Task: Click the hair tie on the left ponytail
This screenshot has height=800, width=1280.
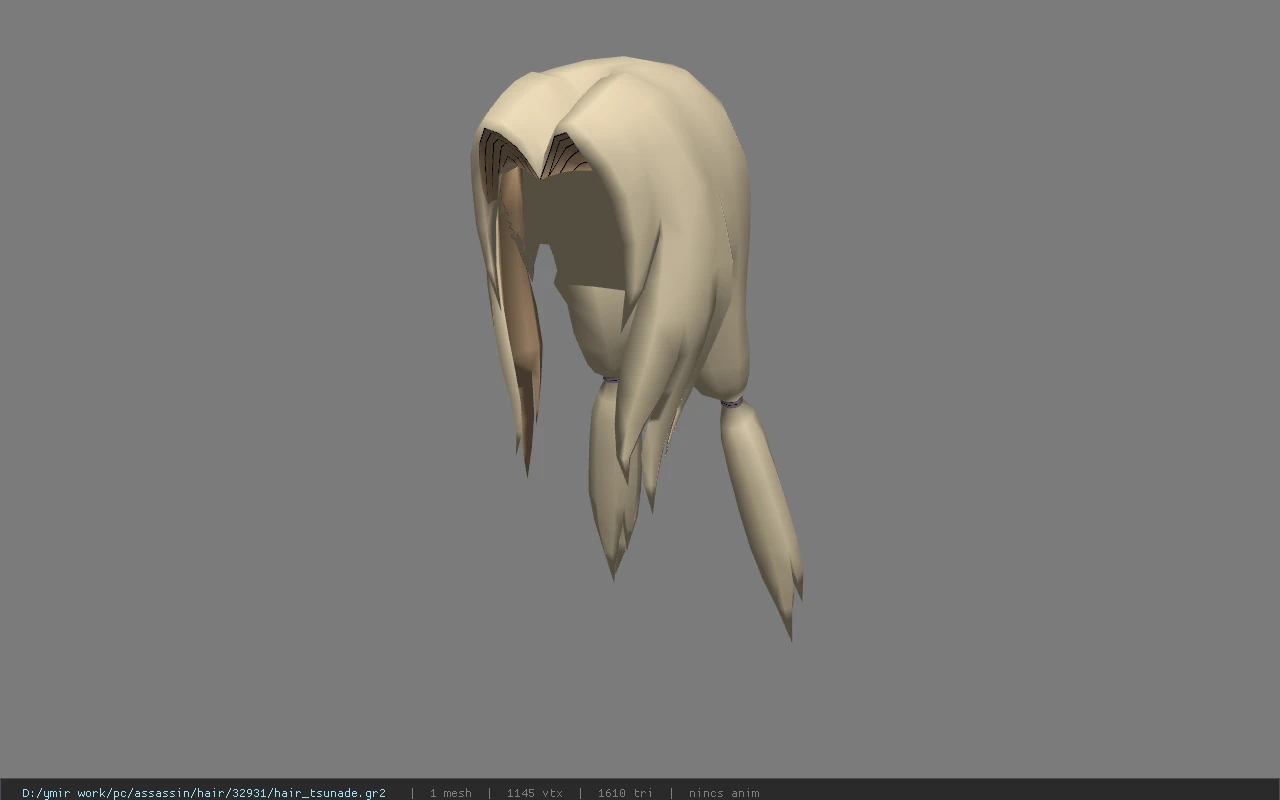Action: (x=609, y=379)
